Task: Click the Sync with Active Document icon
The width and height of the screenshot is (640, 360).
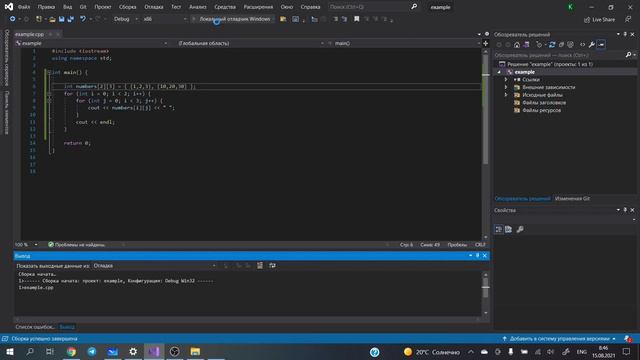Action: [552, 44]
